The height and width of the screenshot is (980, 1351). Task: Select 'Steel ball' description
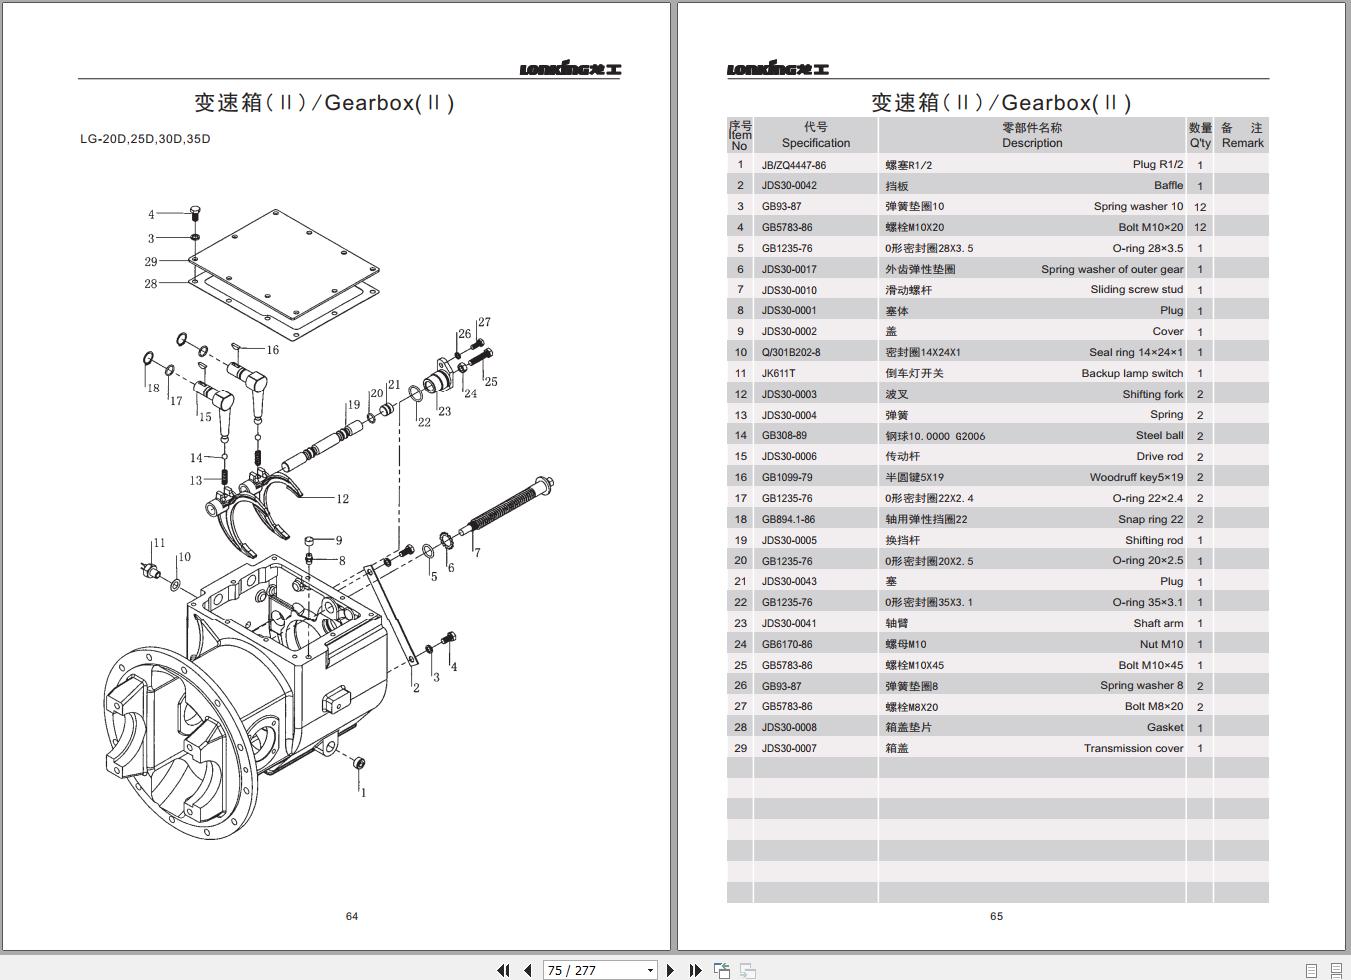click(x=1160, y=435)
